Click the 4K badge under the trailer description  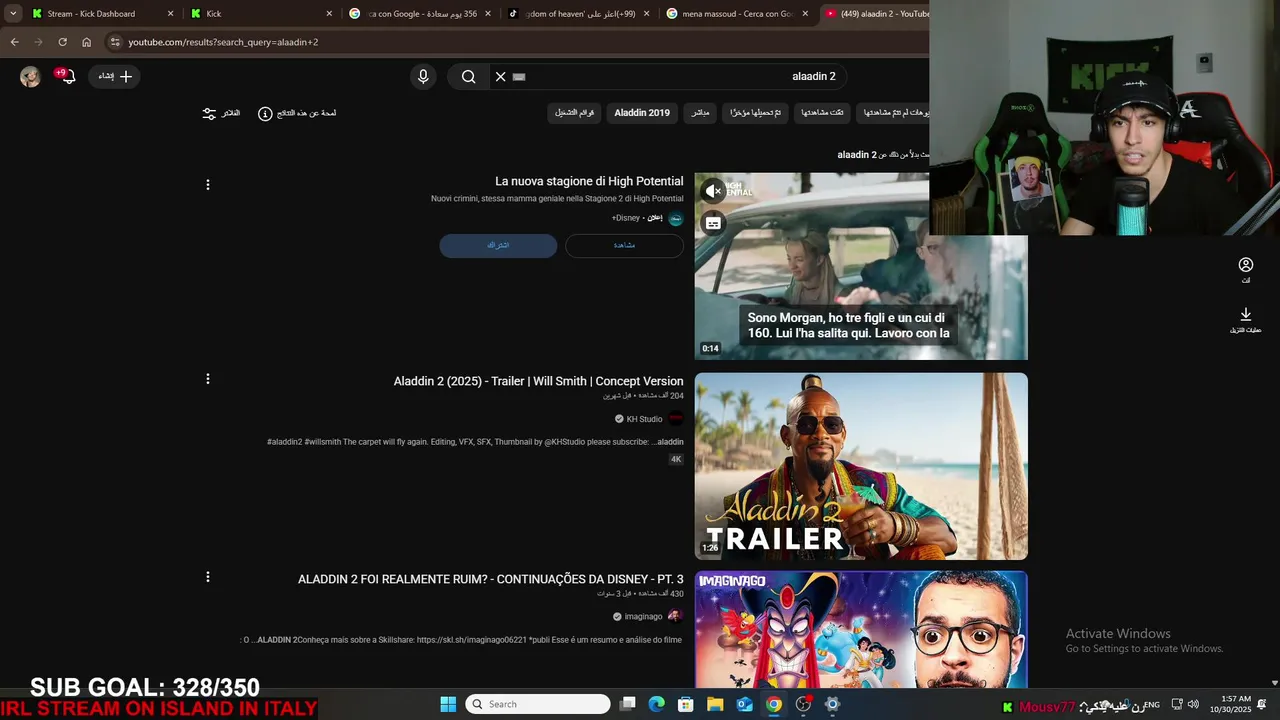point(676,459)
